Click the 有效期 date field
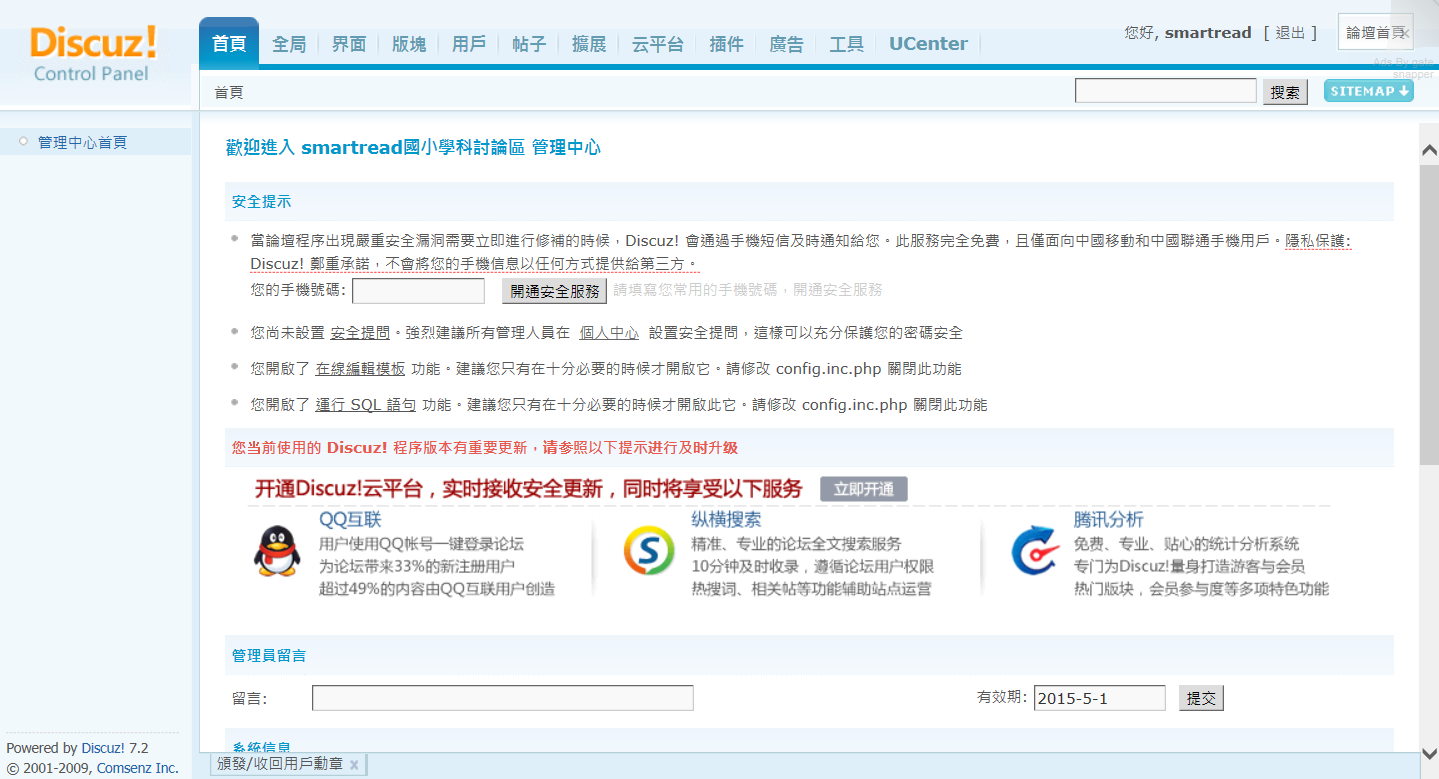 1100,698
